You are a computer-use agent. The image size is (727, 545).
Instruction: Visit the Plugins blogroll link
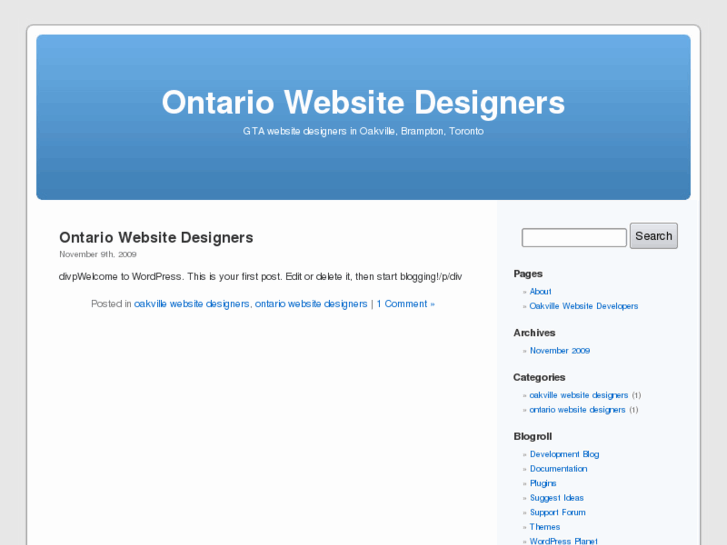tap(543, 483)
